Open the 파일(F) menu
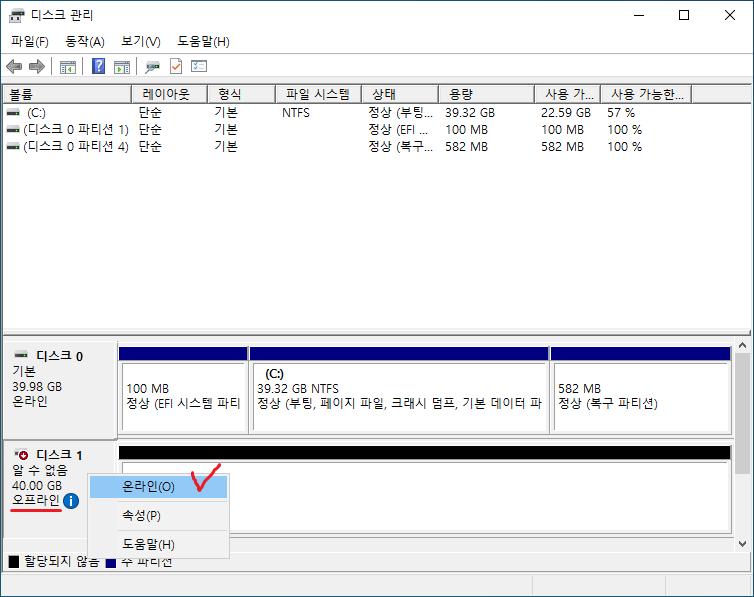The image size is (754, 597). (30, 42)
